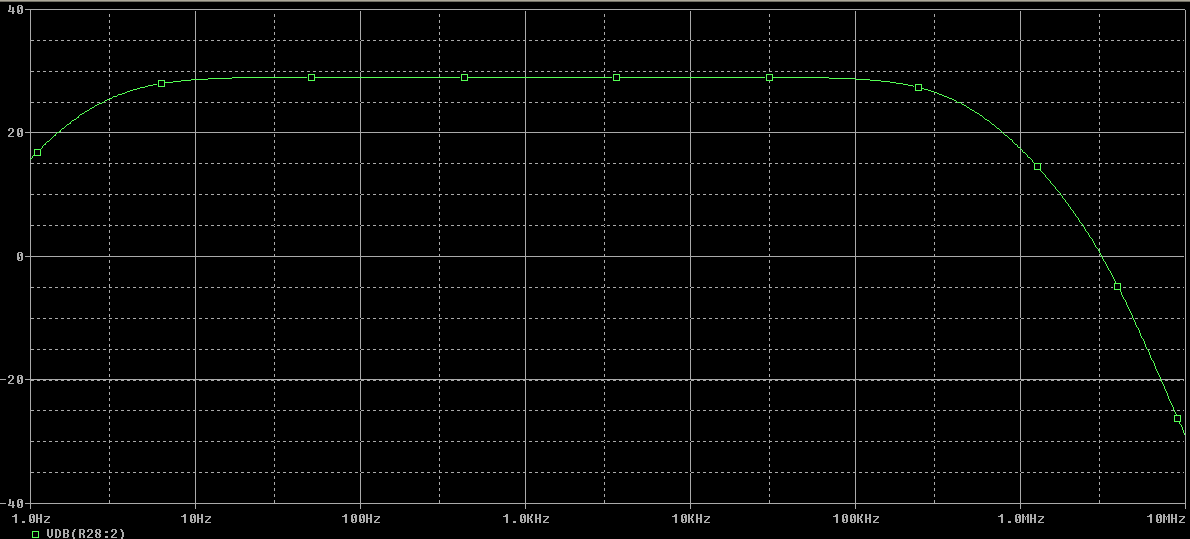Screen dimensions: 1190x539
Task: Click trace marker square nearest 1.0Hz start
Action: click(x=37, y=153)
